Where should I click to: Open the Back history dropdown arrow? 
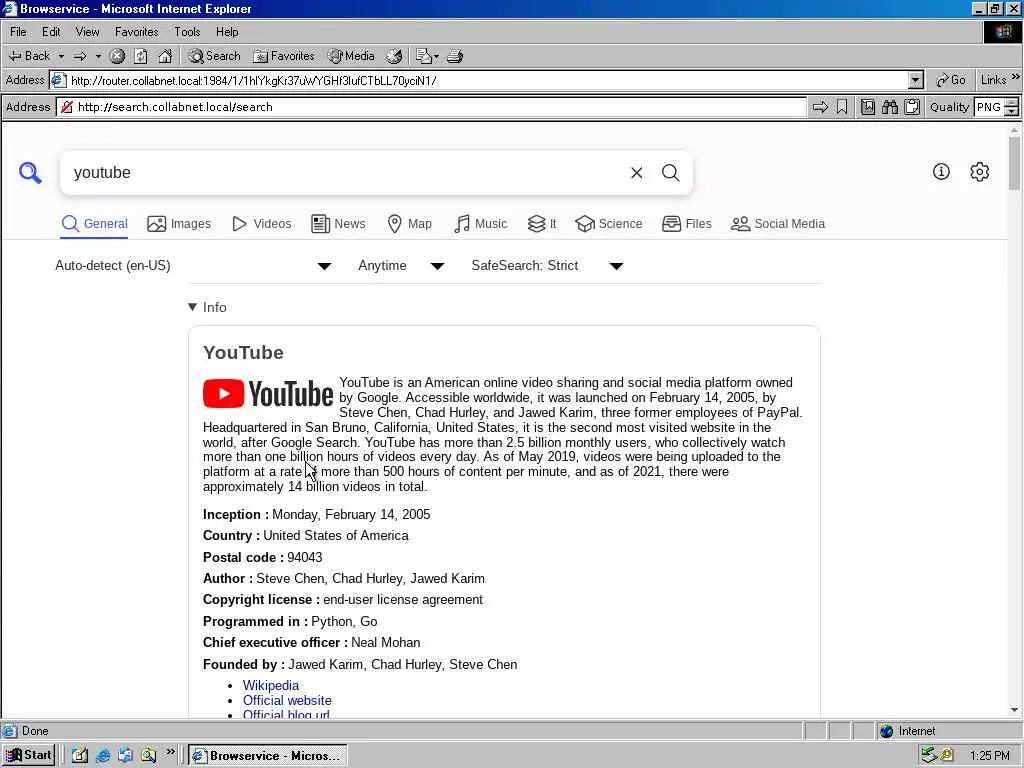(61, 56)
